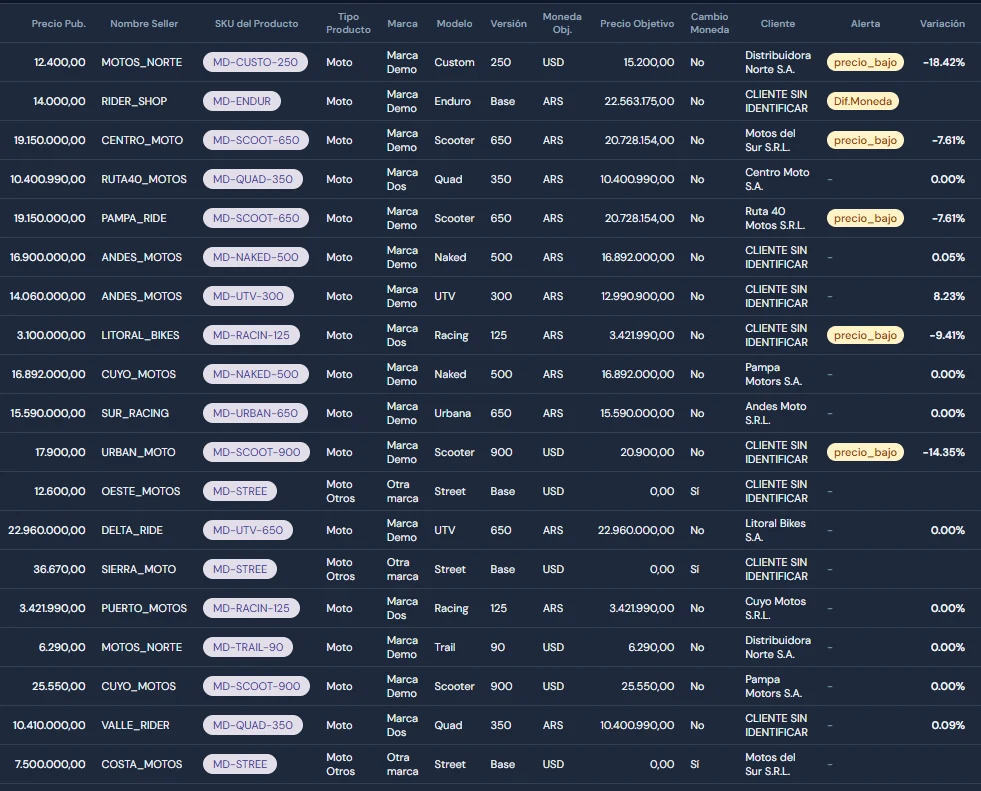Select seller name PAMPA_RIDE
Viewport: 981px width, 791px height.
tap(134, 218)
